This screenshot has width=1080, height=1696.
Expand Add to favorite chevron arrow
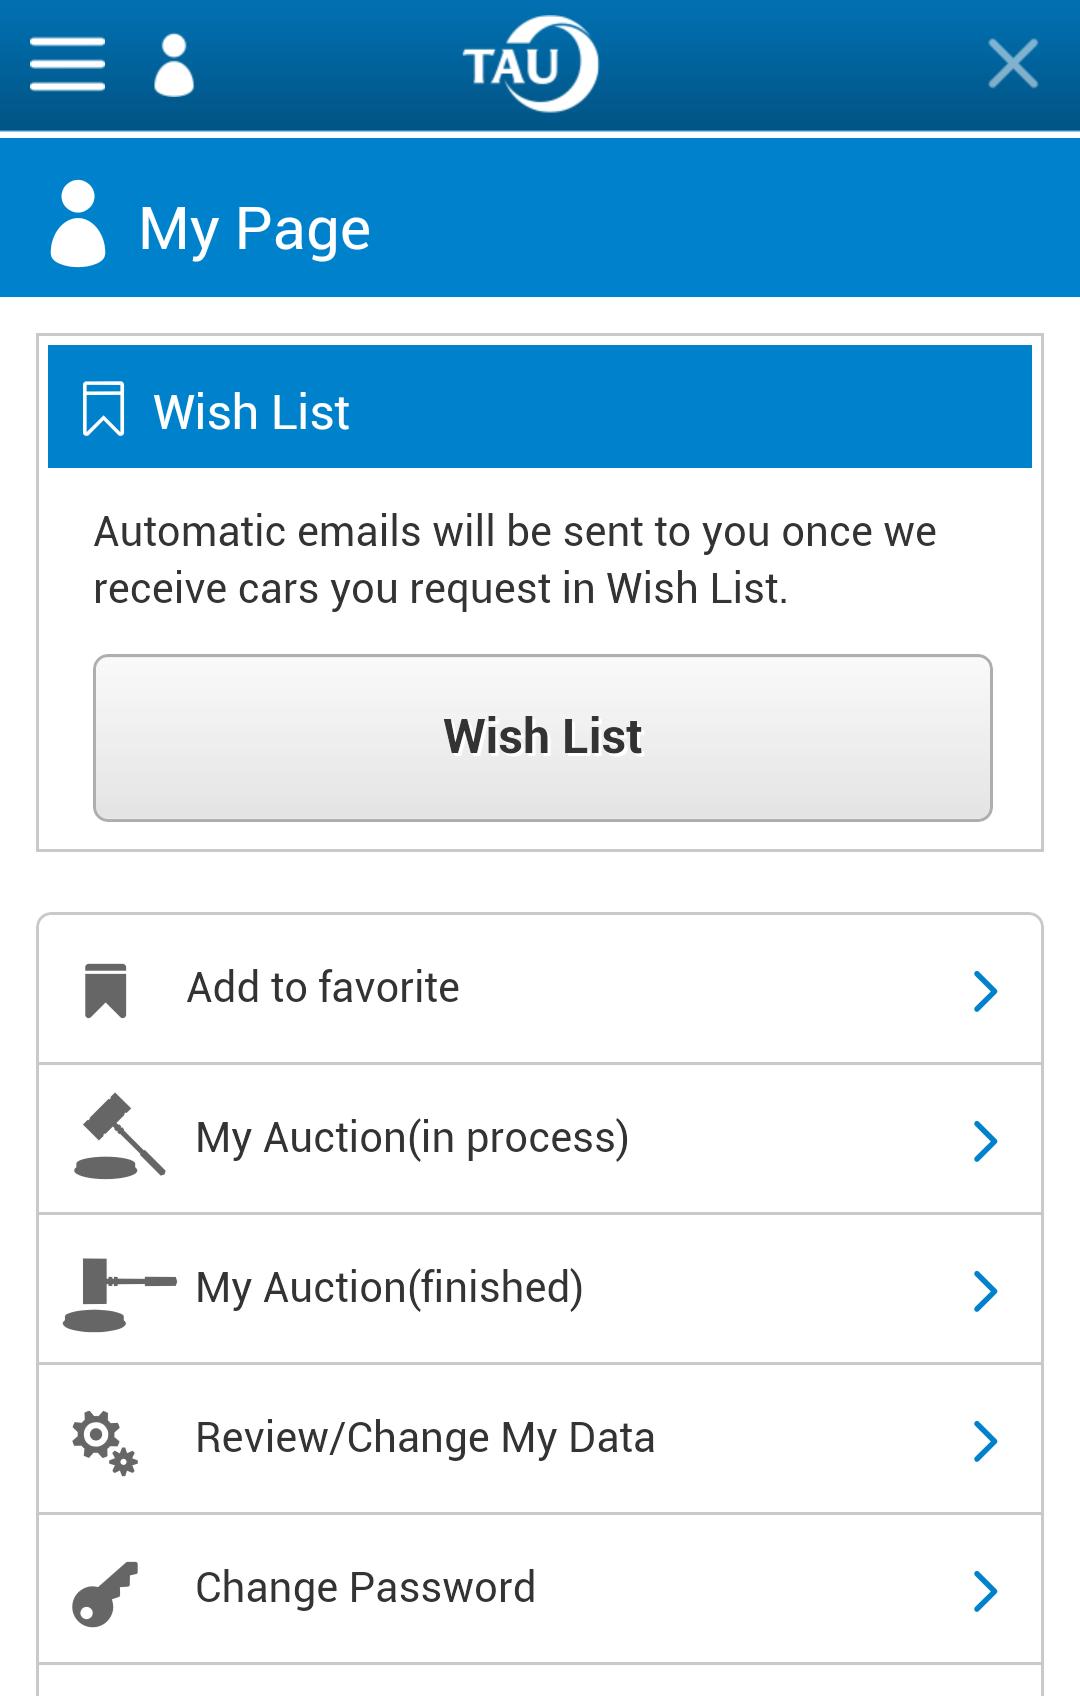[986, 991]
